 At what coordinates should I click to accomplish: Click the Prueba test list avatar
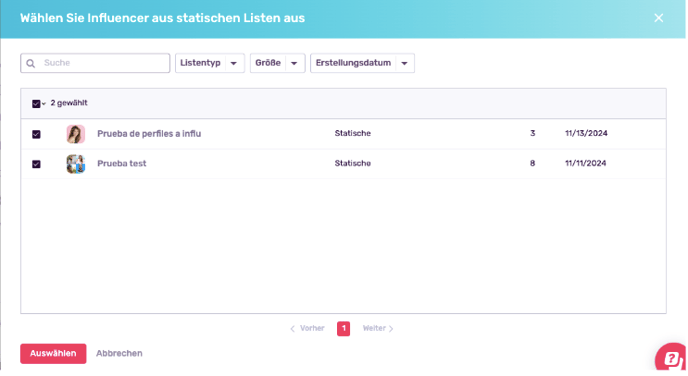click(x=75, y=164)
